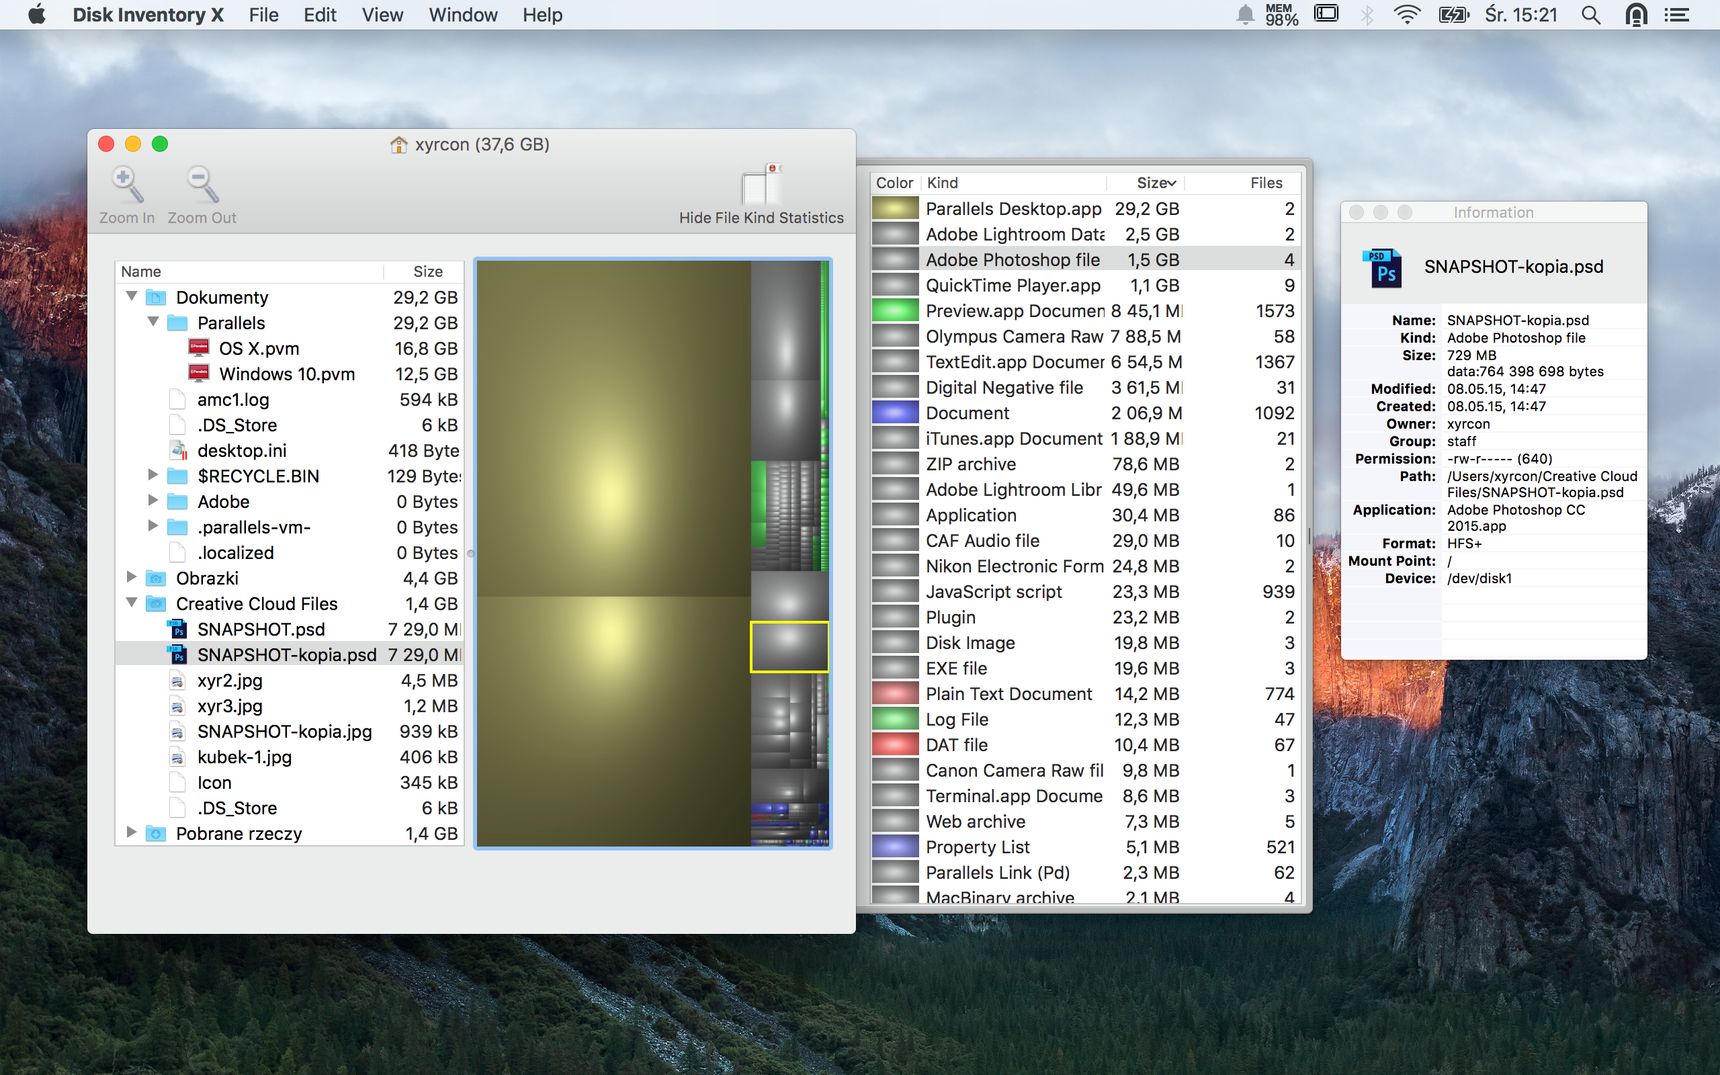Click the green block in the treemap
Screen dimensions: 1720x1075
[758, 505]
